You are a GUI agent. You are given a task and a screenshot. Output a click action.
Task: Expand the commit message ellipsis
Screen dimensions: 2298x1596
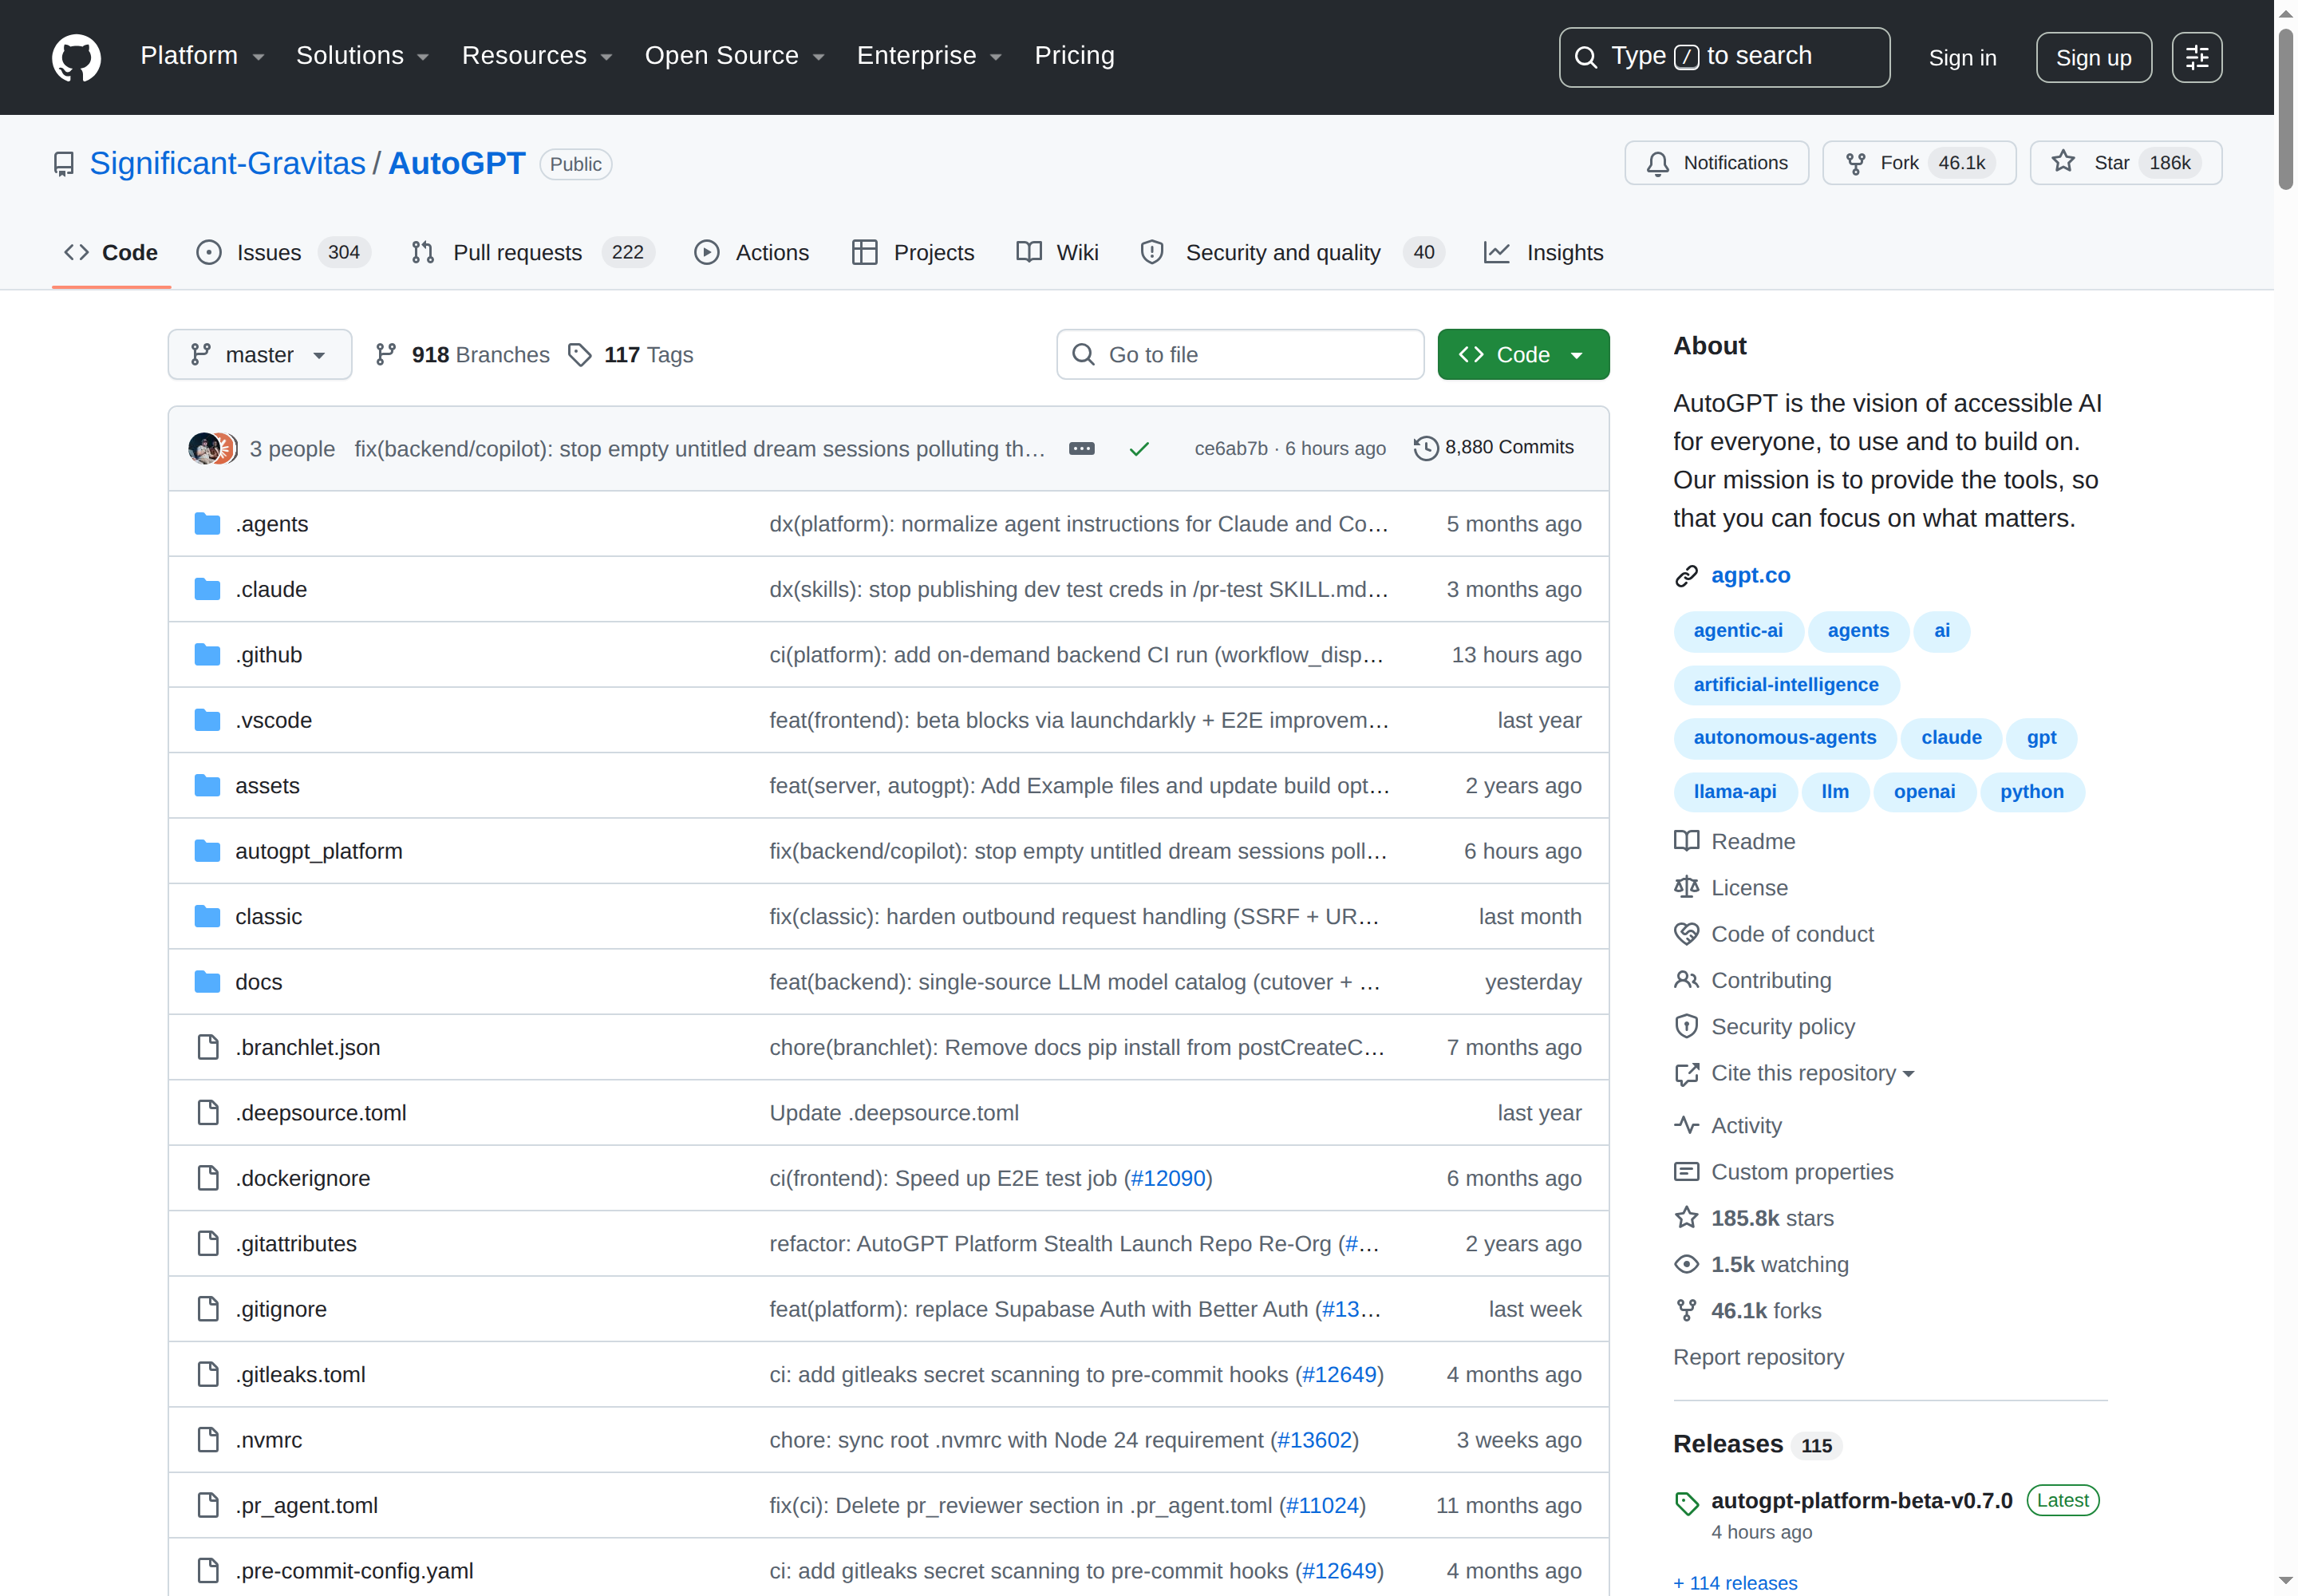pos(1082,449)
